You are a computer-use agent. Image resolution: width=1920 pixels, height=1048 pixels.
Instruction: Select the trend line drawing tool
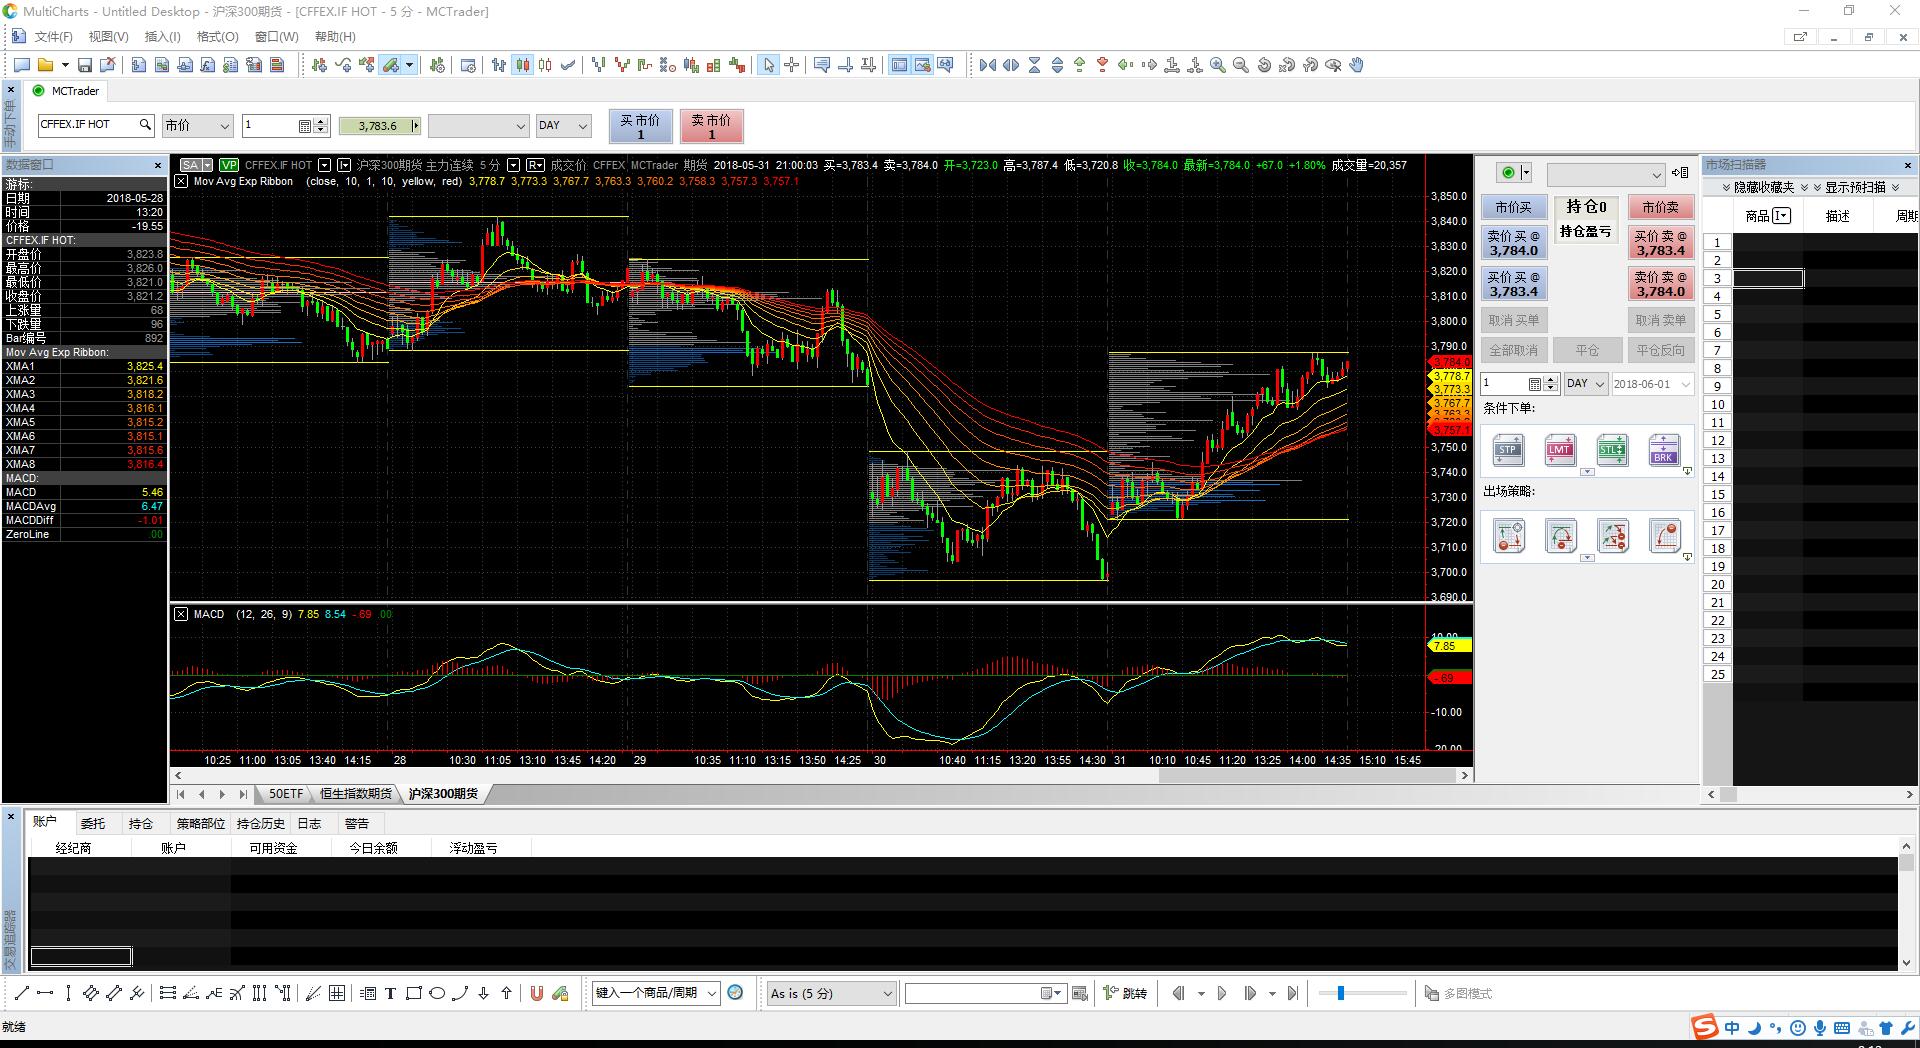tap(22, 993)
